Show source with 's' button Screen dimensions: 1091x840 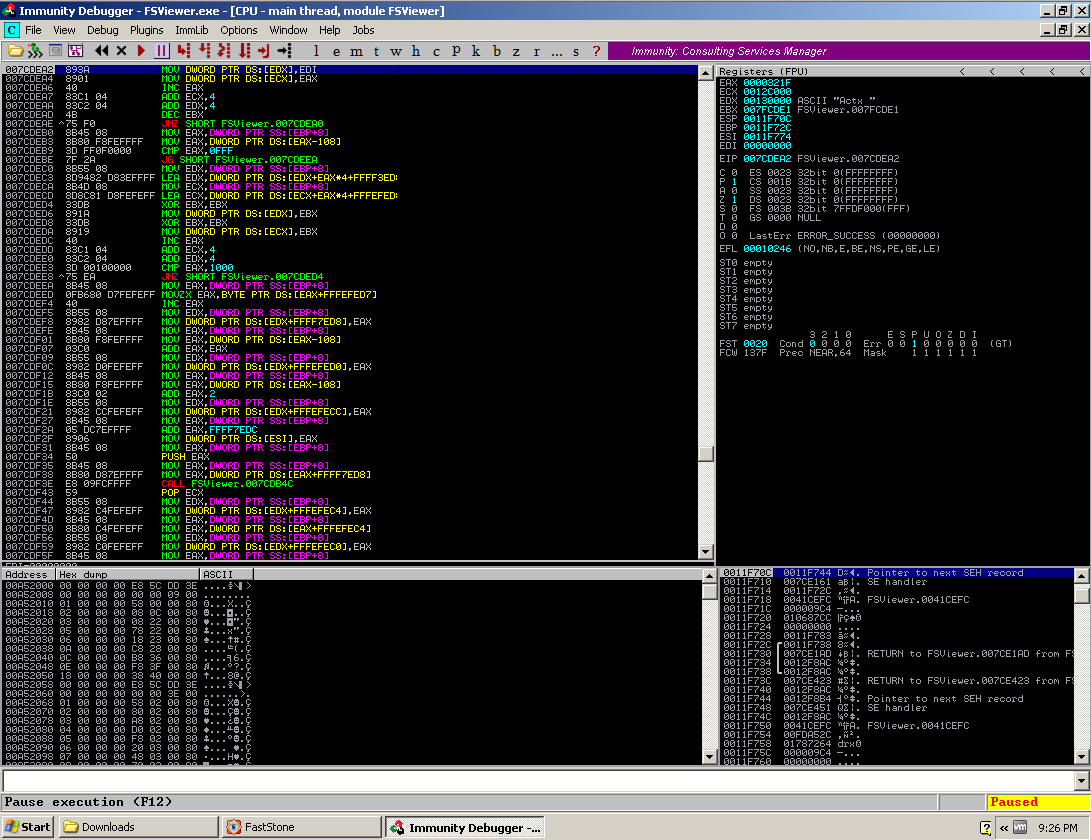tap(576, 51)
